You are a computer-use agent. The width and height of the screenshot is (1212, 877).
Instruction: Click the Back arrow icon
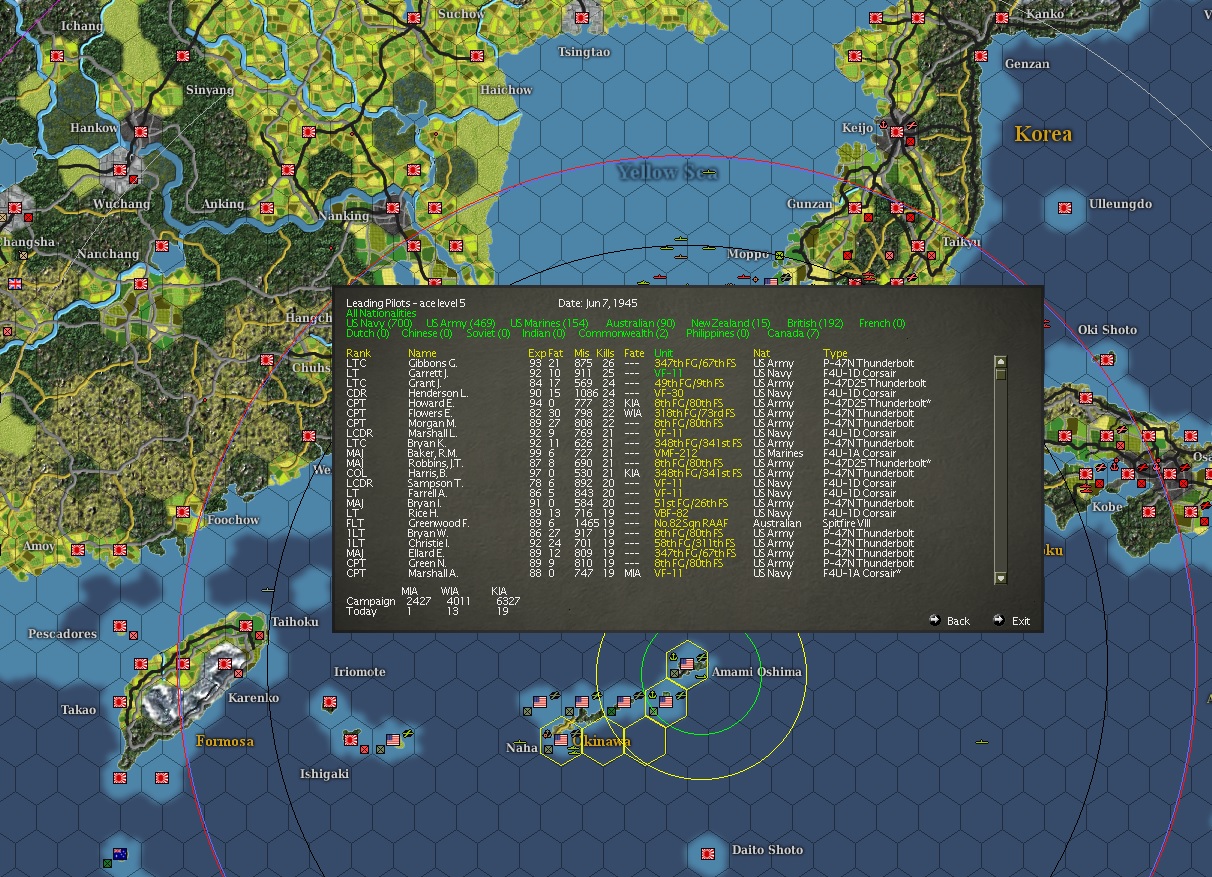[935, 620]
